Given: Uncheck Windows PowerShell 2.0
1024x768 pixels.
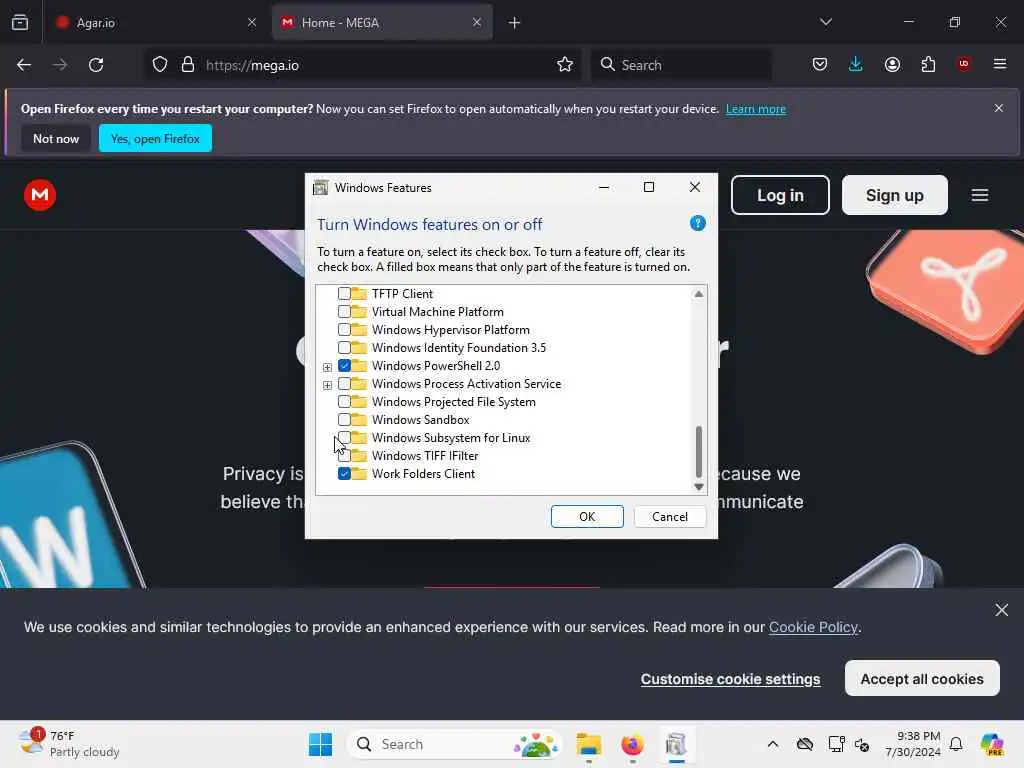Looking at the screenshot, I should tap(344, 366).
